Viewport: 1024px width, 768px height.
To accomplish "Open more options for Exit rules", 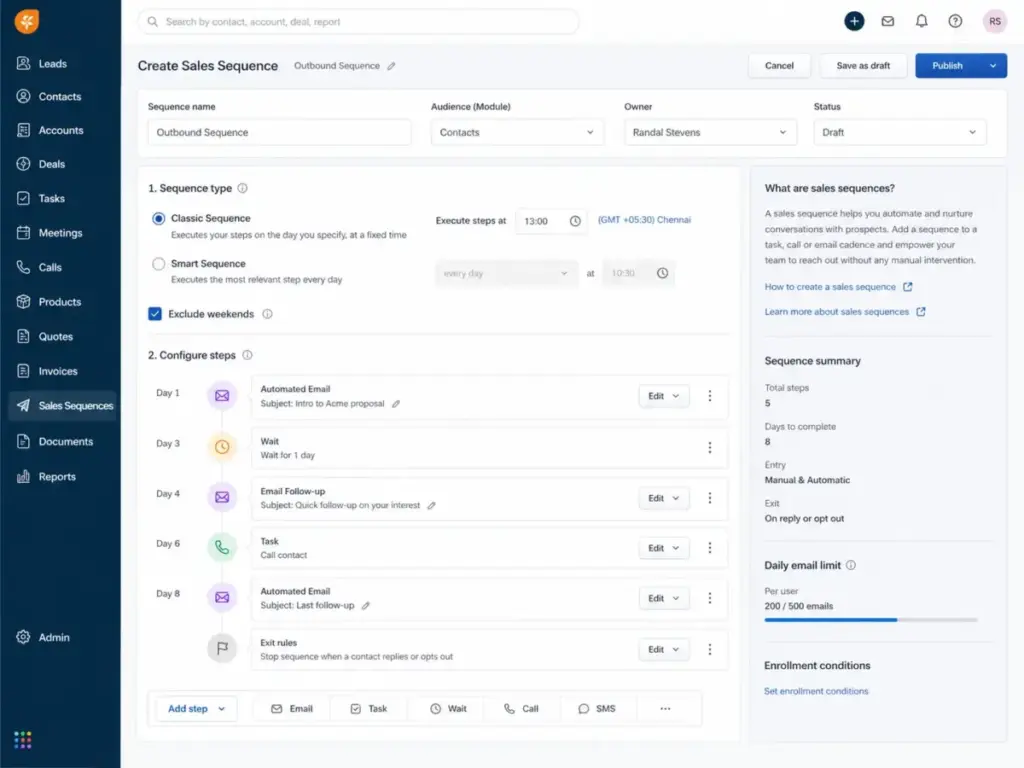I will click(710, 649).
